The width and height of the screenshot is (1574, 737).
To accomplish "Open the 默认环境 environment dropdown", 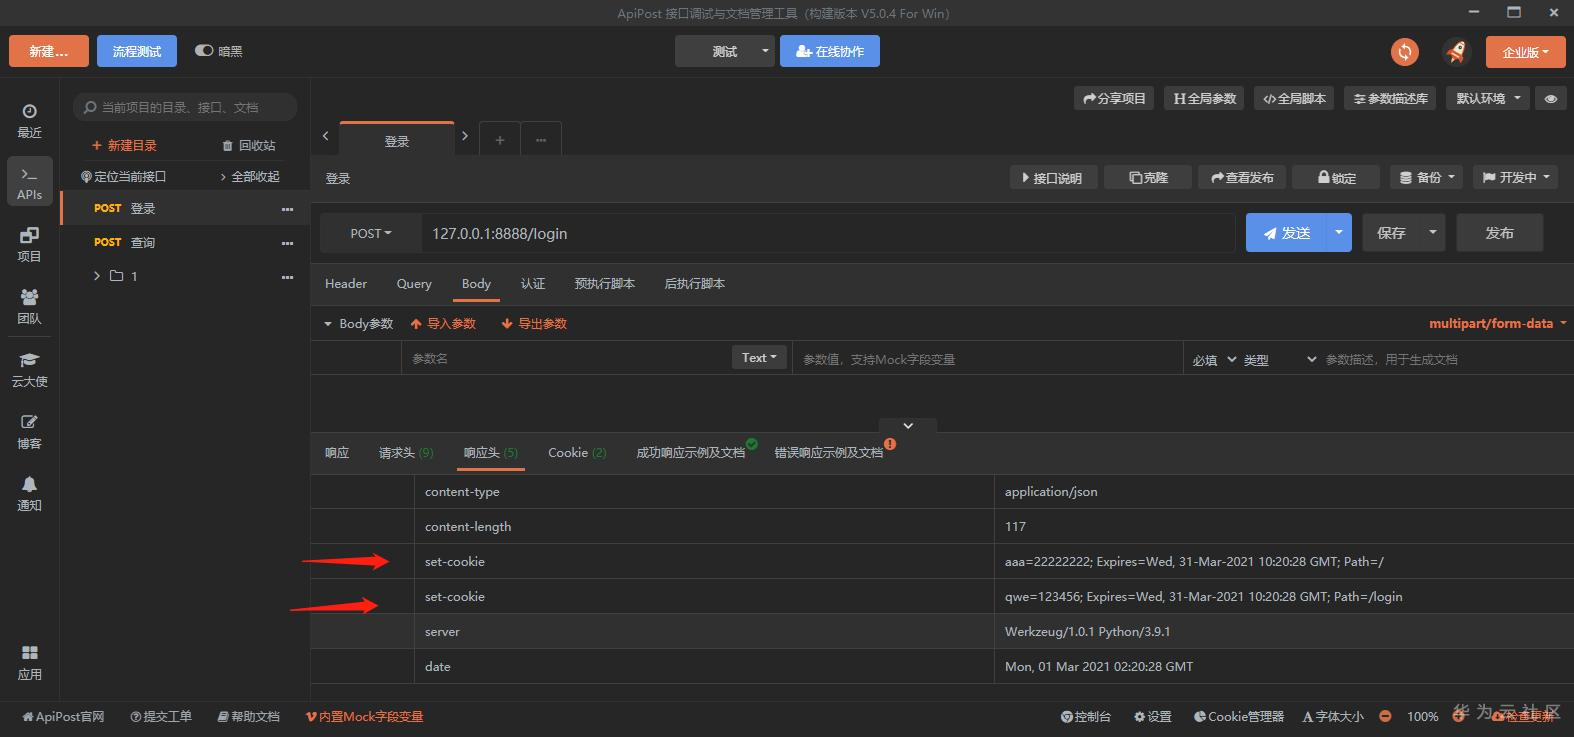I will click(1488, 98).
